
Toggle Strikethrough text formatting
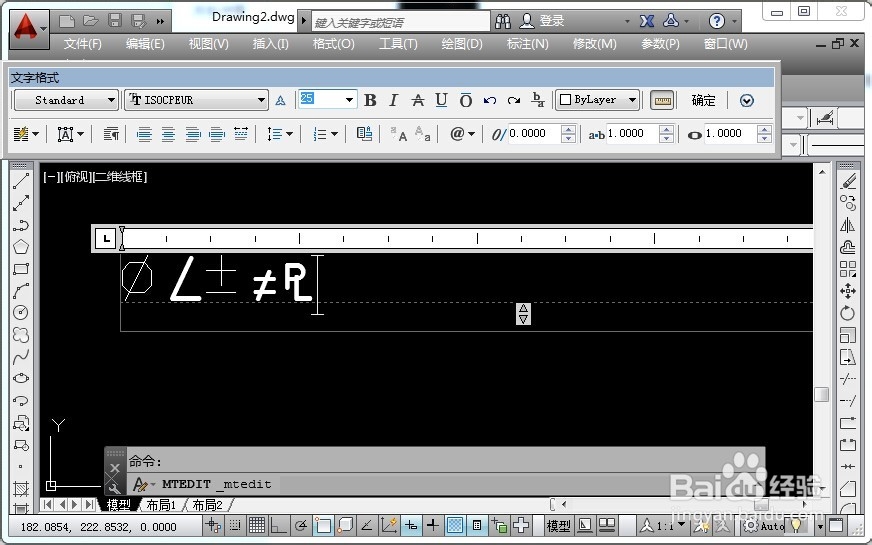point(418,100)
